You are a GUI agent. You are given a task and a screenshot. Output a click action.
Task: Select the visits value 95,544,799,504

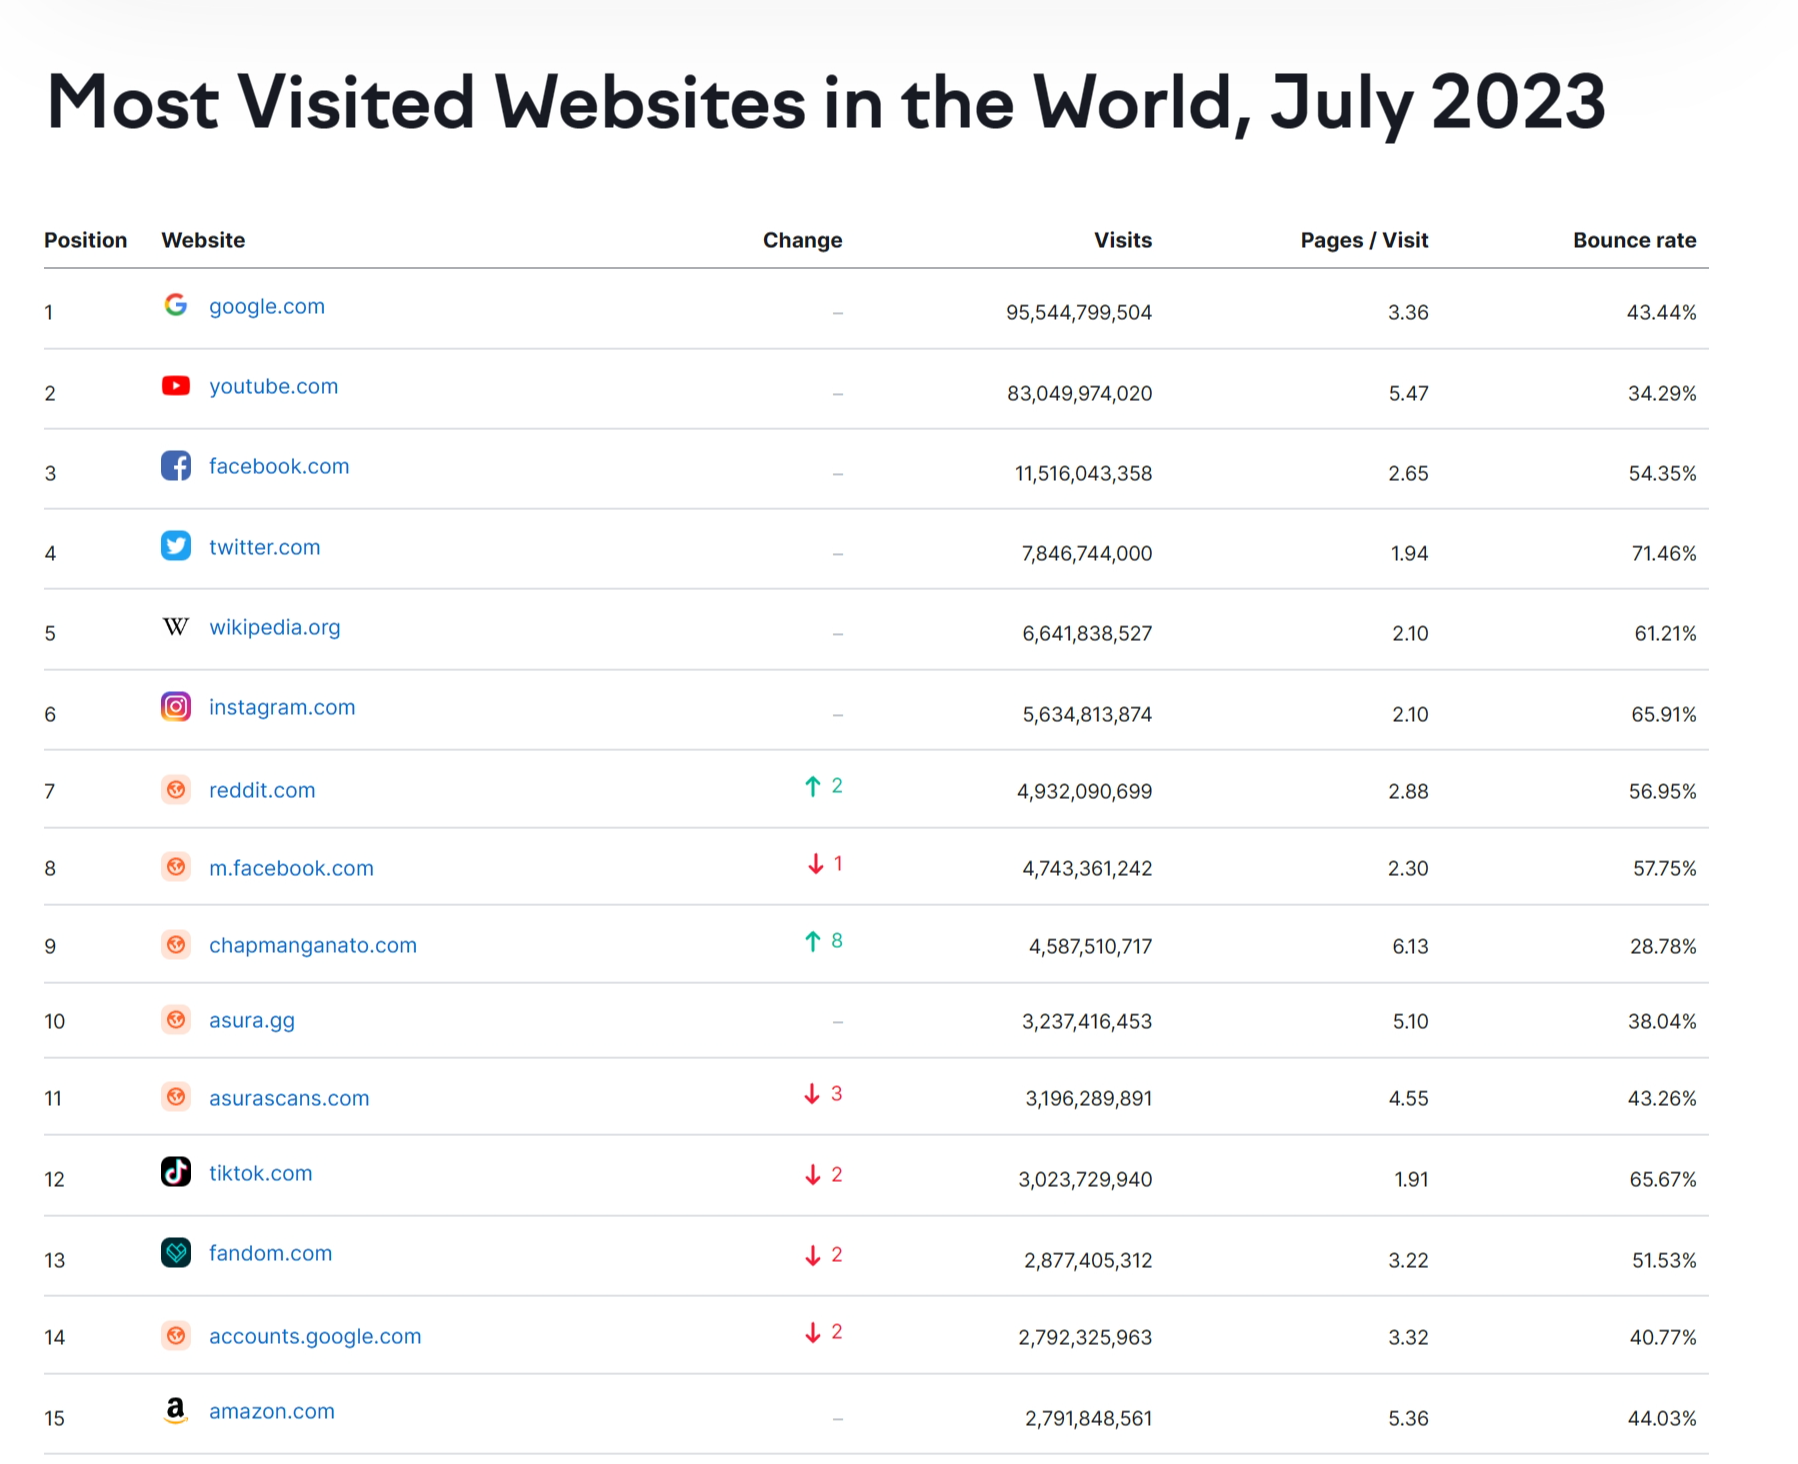point(1079,313)
